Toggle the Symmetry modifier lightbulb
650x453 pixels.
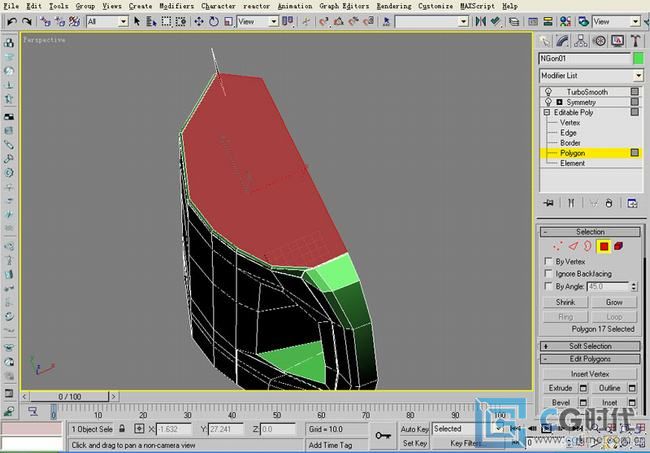point(548,102)
